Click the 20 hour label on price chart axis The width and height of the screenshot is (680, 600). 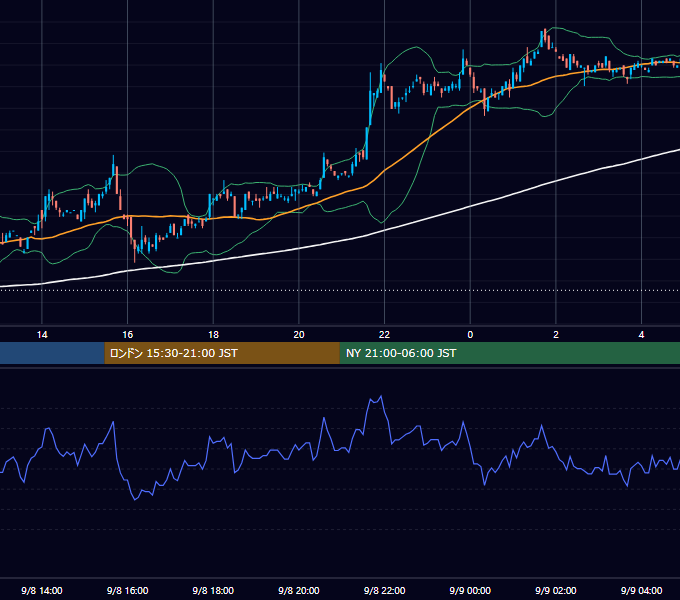pos(299,335)
